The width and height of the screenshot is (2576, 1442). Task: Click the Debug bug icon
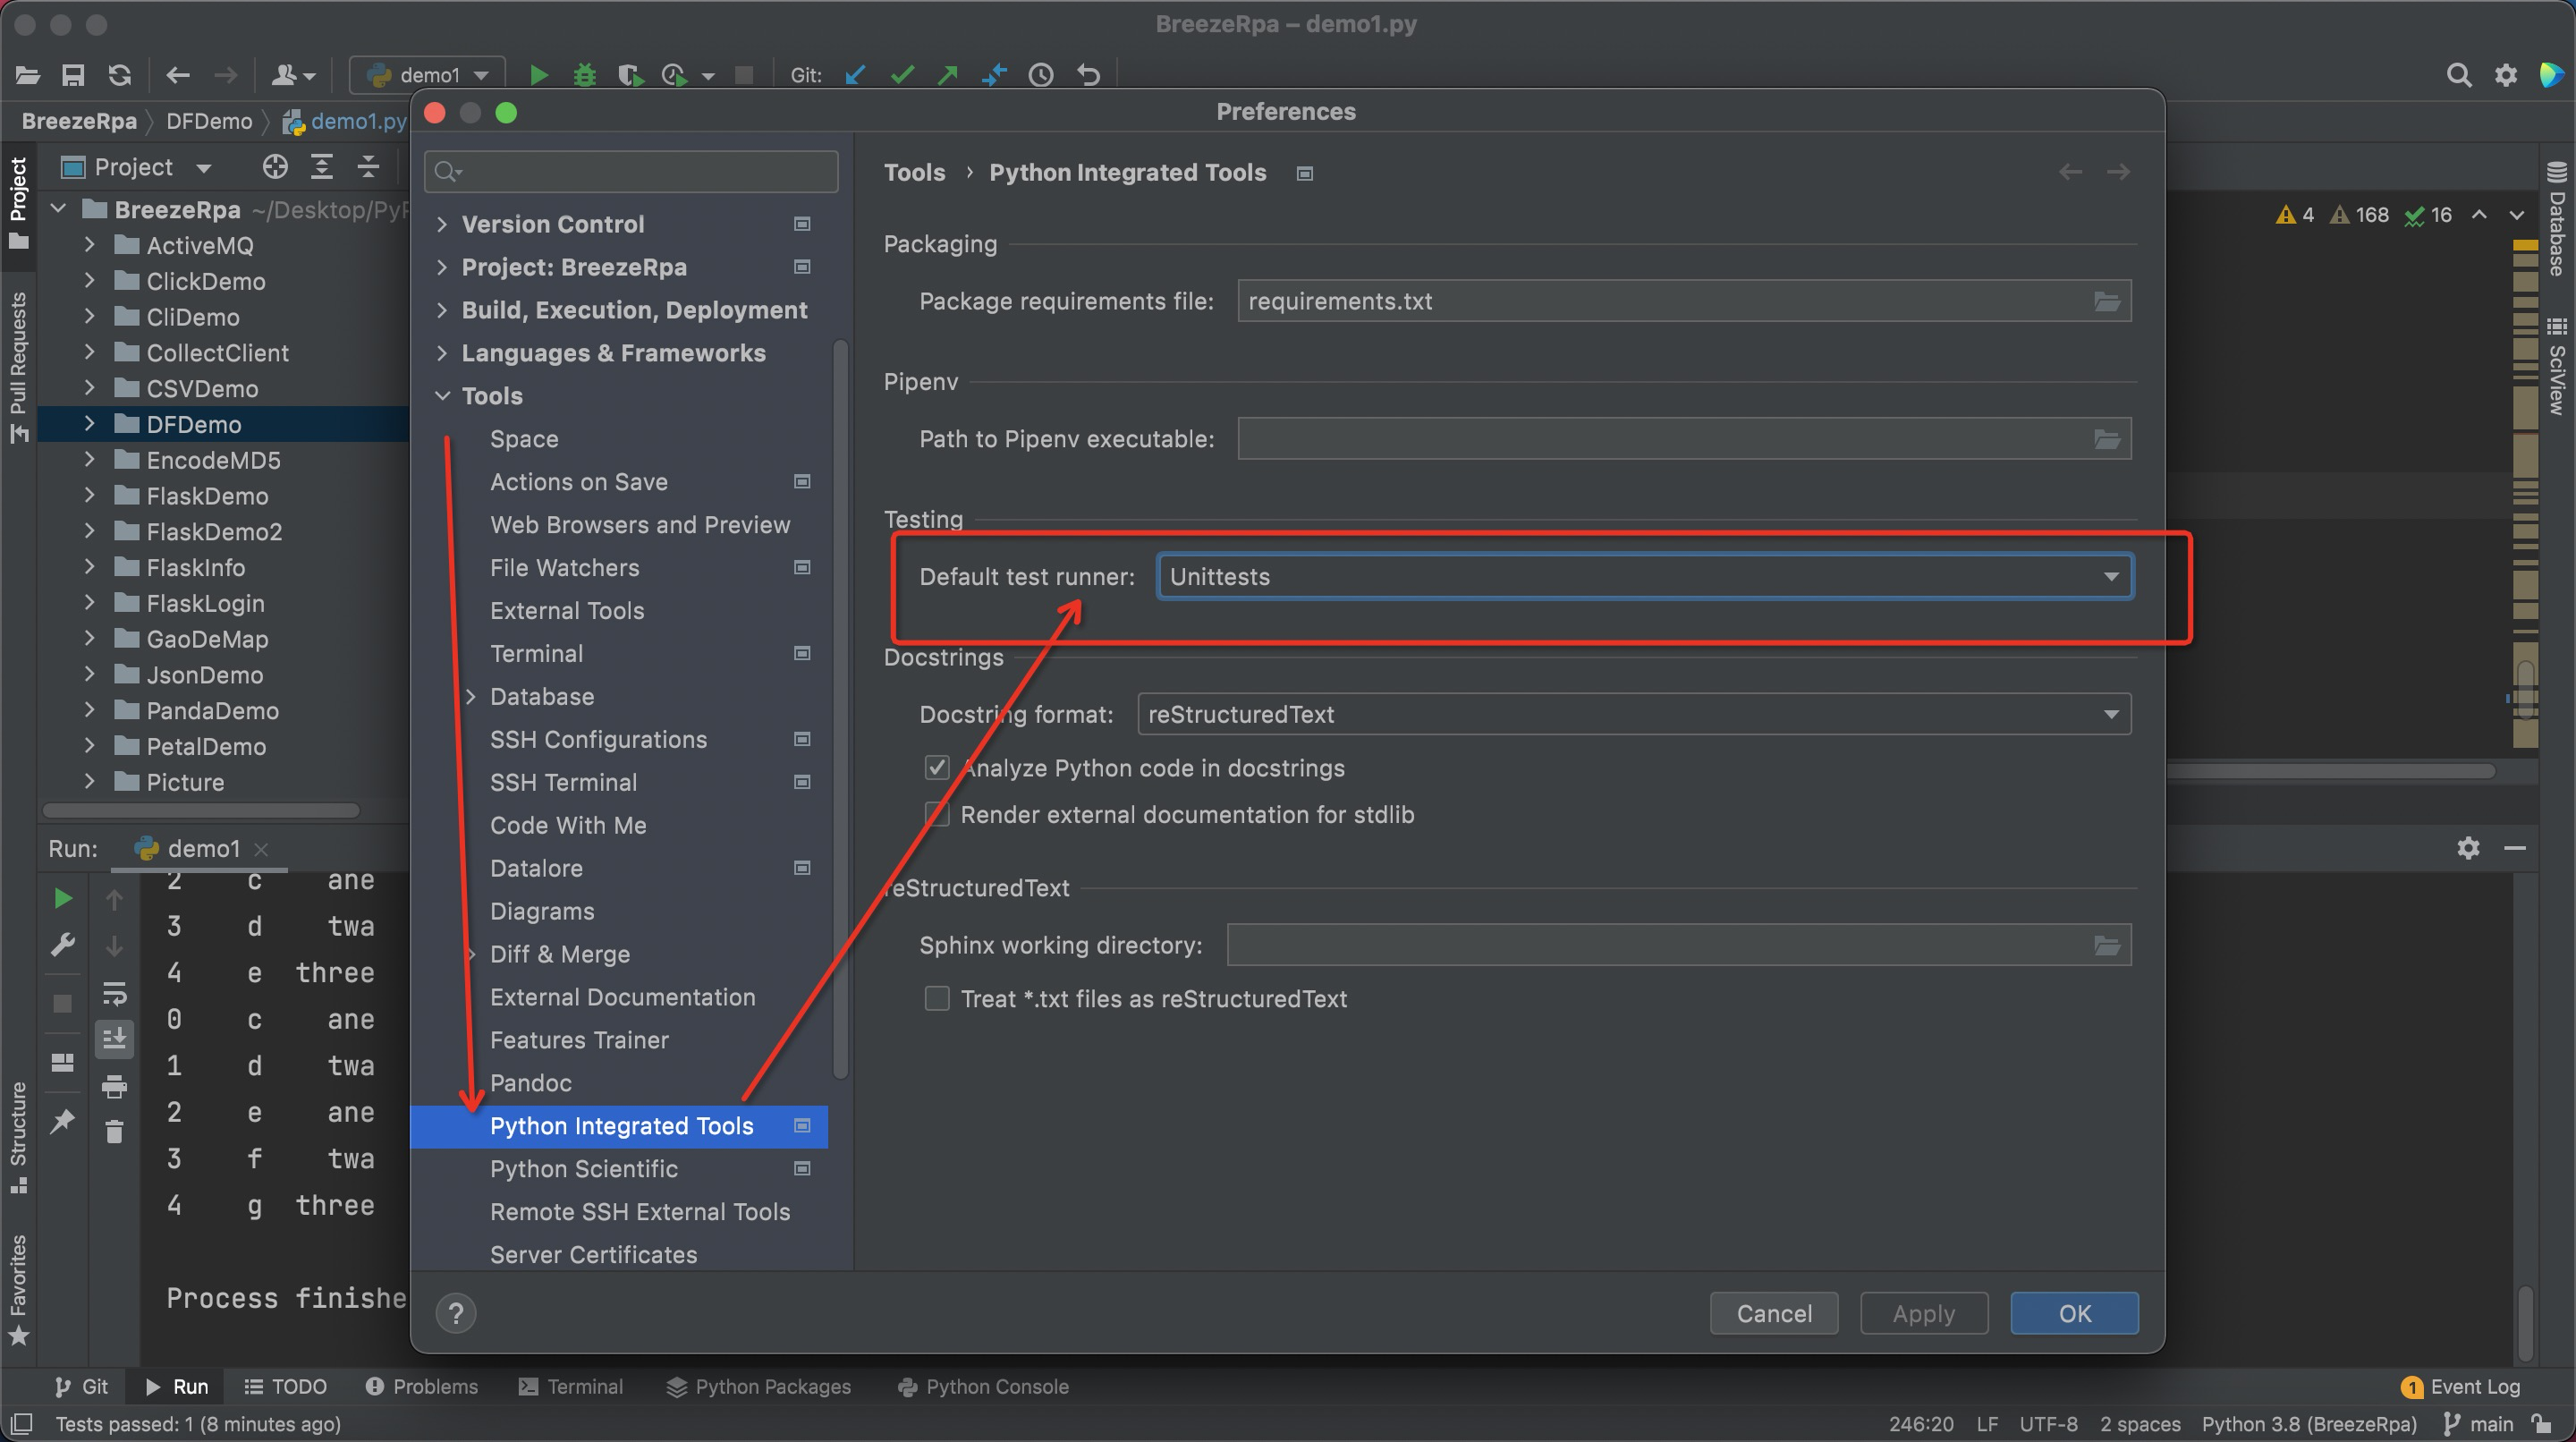point(584,75)
